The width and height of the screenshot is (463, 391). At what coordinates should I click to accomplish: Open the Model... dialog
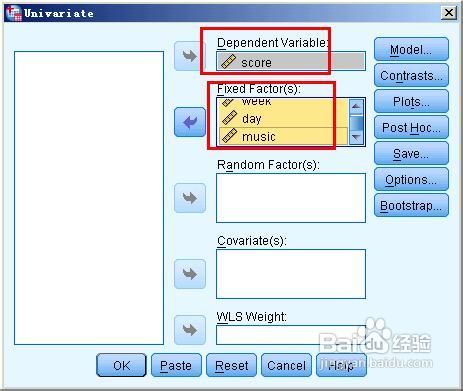[411, 50]
